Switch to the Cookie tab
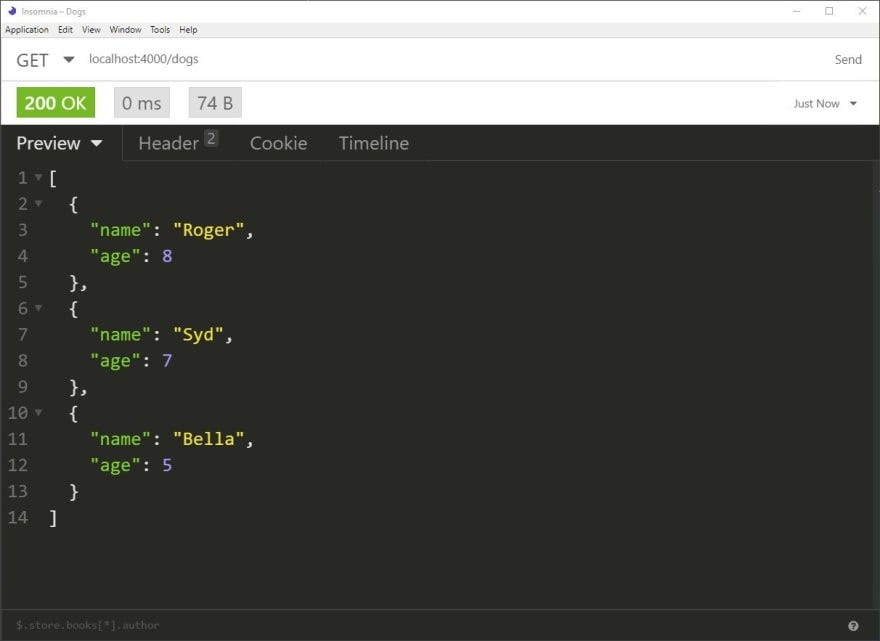 tap(278, 143)
